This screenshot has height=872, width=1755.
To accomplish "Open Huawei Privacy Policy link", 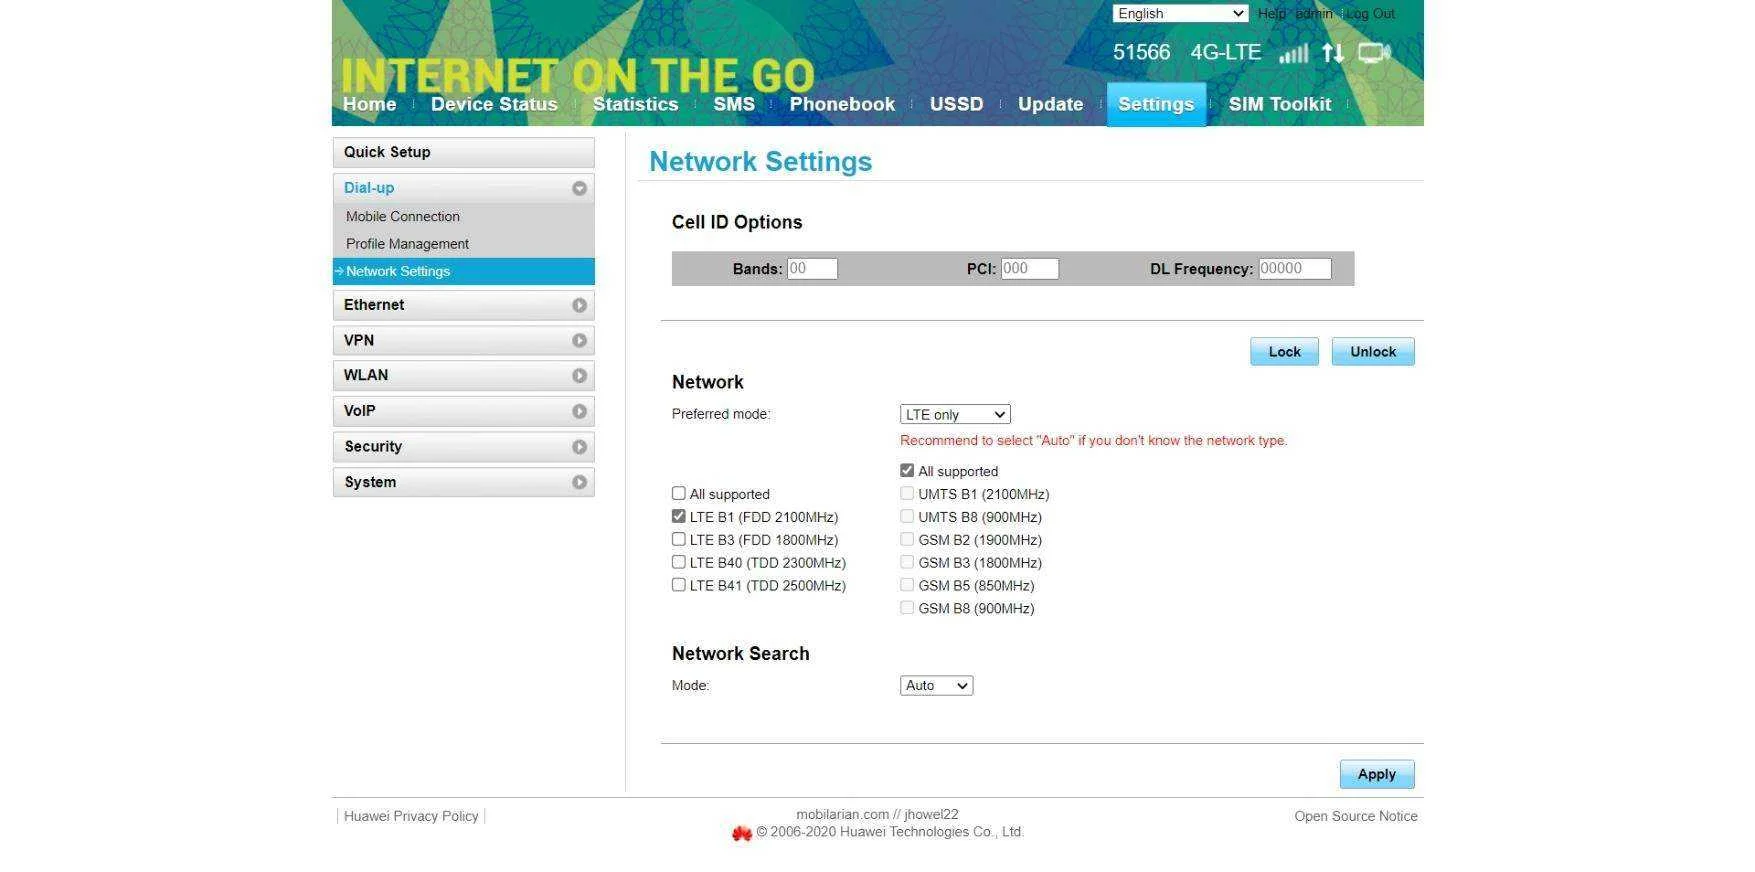I will tap(411, 816).
